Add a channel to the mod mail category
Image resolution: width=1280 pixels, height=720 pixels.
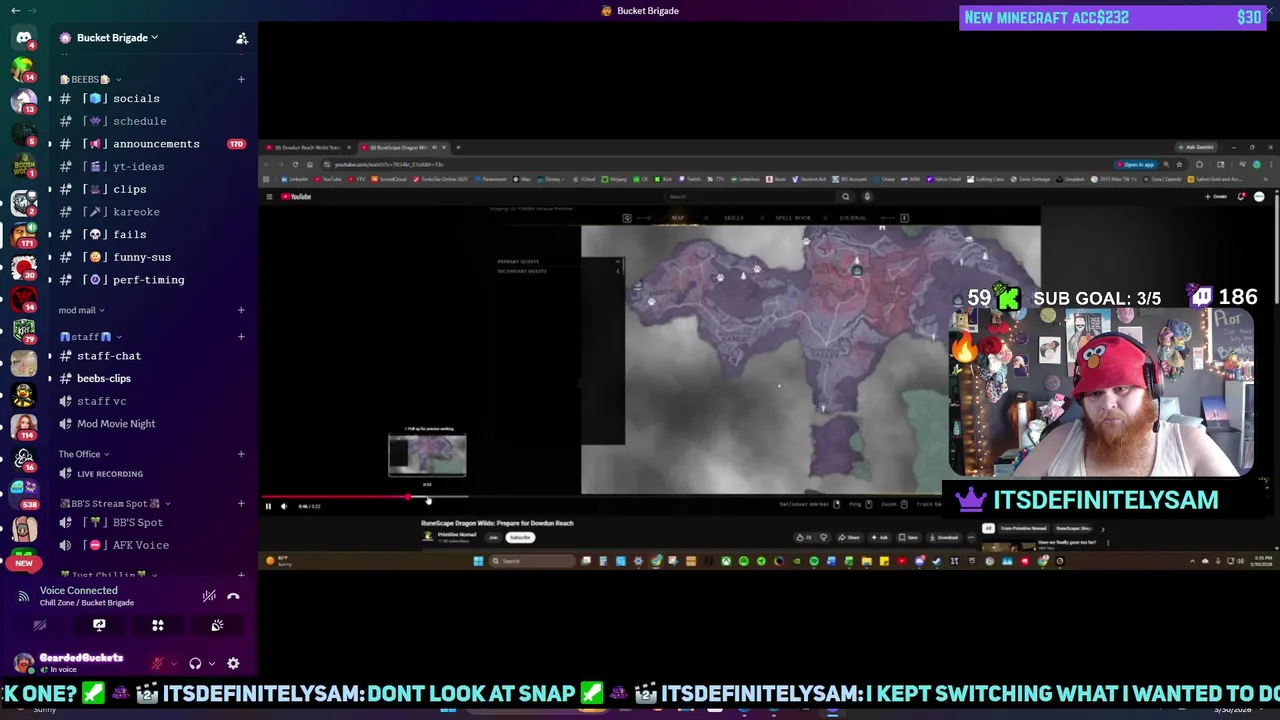[x=241, y=310]
